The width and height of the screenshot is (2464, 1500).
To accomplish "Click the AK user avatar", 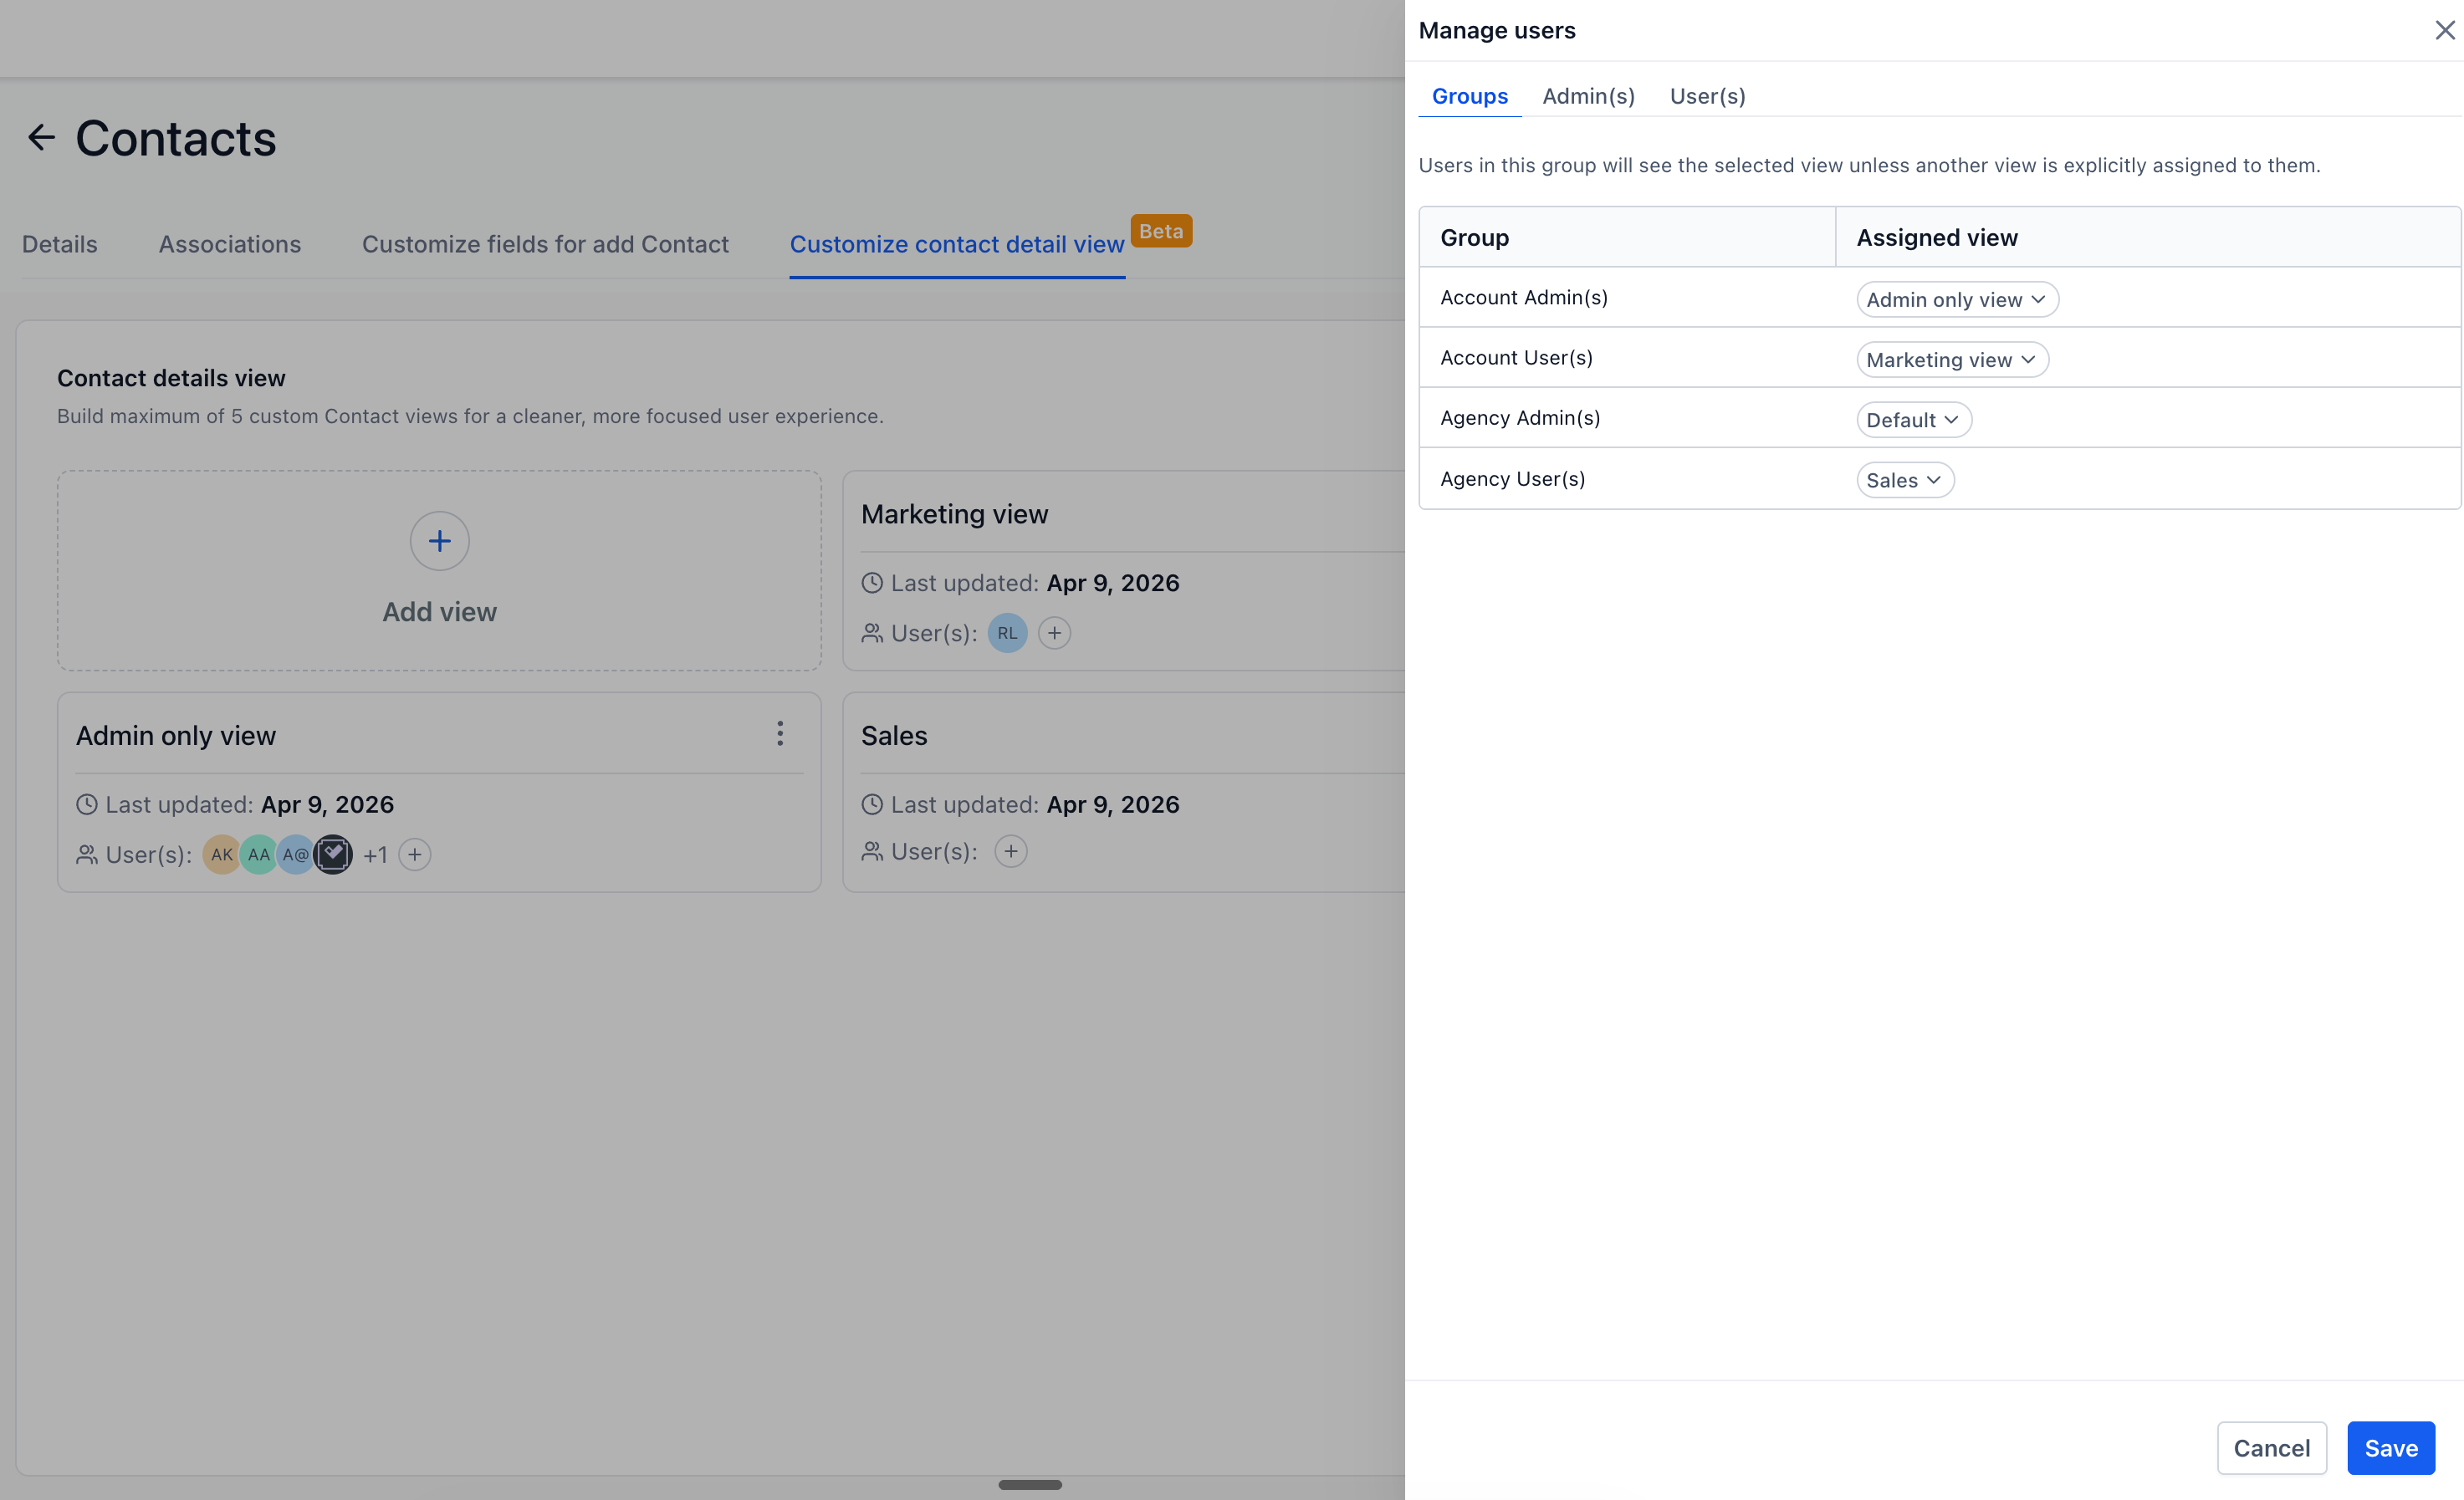I will point(221,855).
